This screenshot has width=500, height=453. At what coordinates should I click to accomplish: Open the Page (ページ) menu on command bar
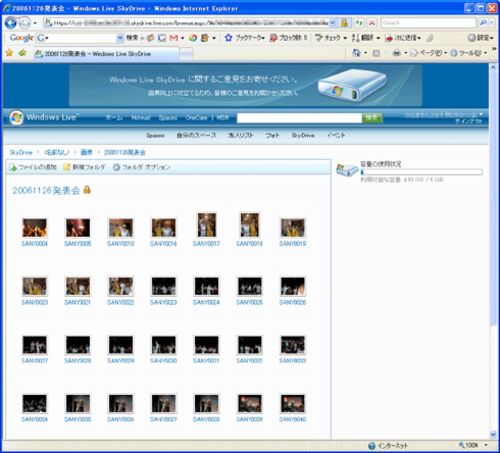tap(428, 53)
